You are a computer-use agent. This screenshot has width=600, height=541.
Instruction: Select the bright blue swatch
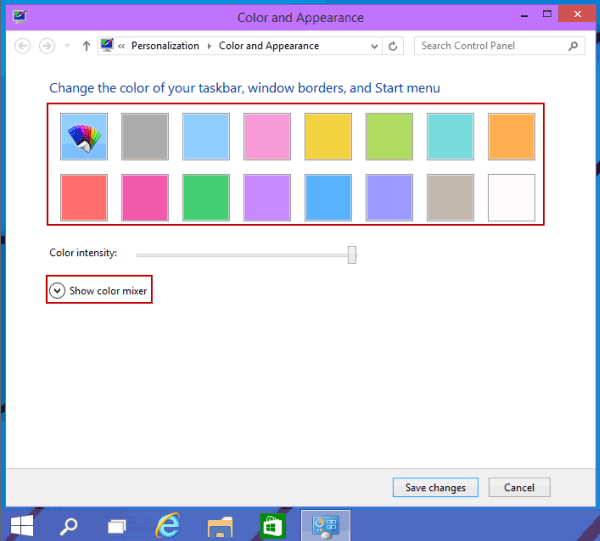pyautogui.click(x=328, y=198)
